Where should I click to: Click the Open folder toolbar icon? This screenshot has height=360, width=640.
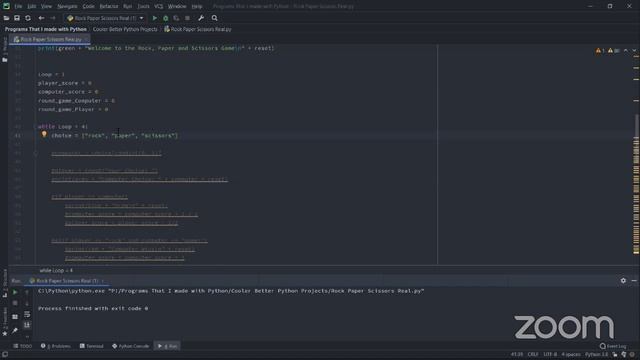click(6, 18)
